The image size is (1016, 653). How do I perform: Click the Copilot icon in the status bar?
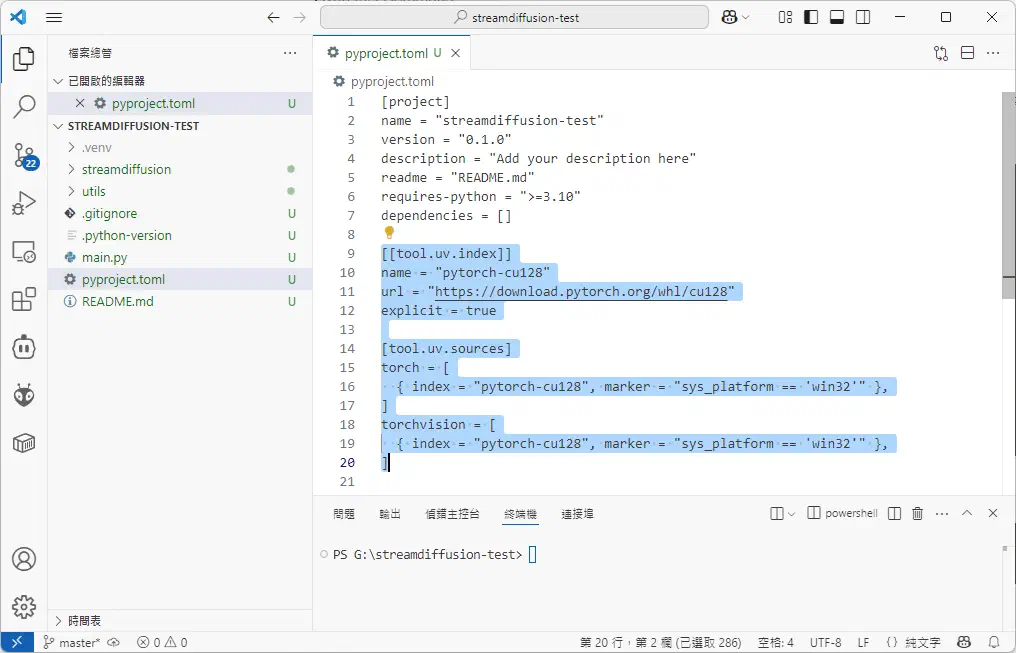click(x=963, y=642)
